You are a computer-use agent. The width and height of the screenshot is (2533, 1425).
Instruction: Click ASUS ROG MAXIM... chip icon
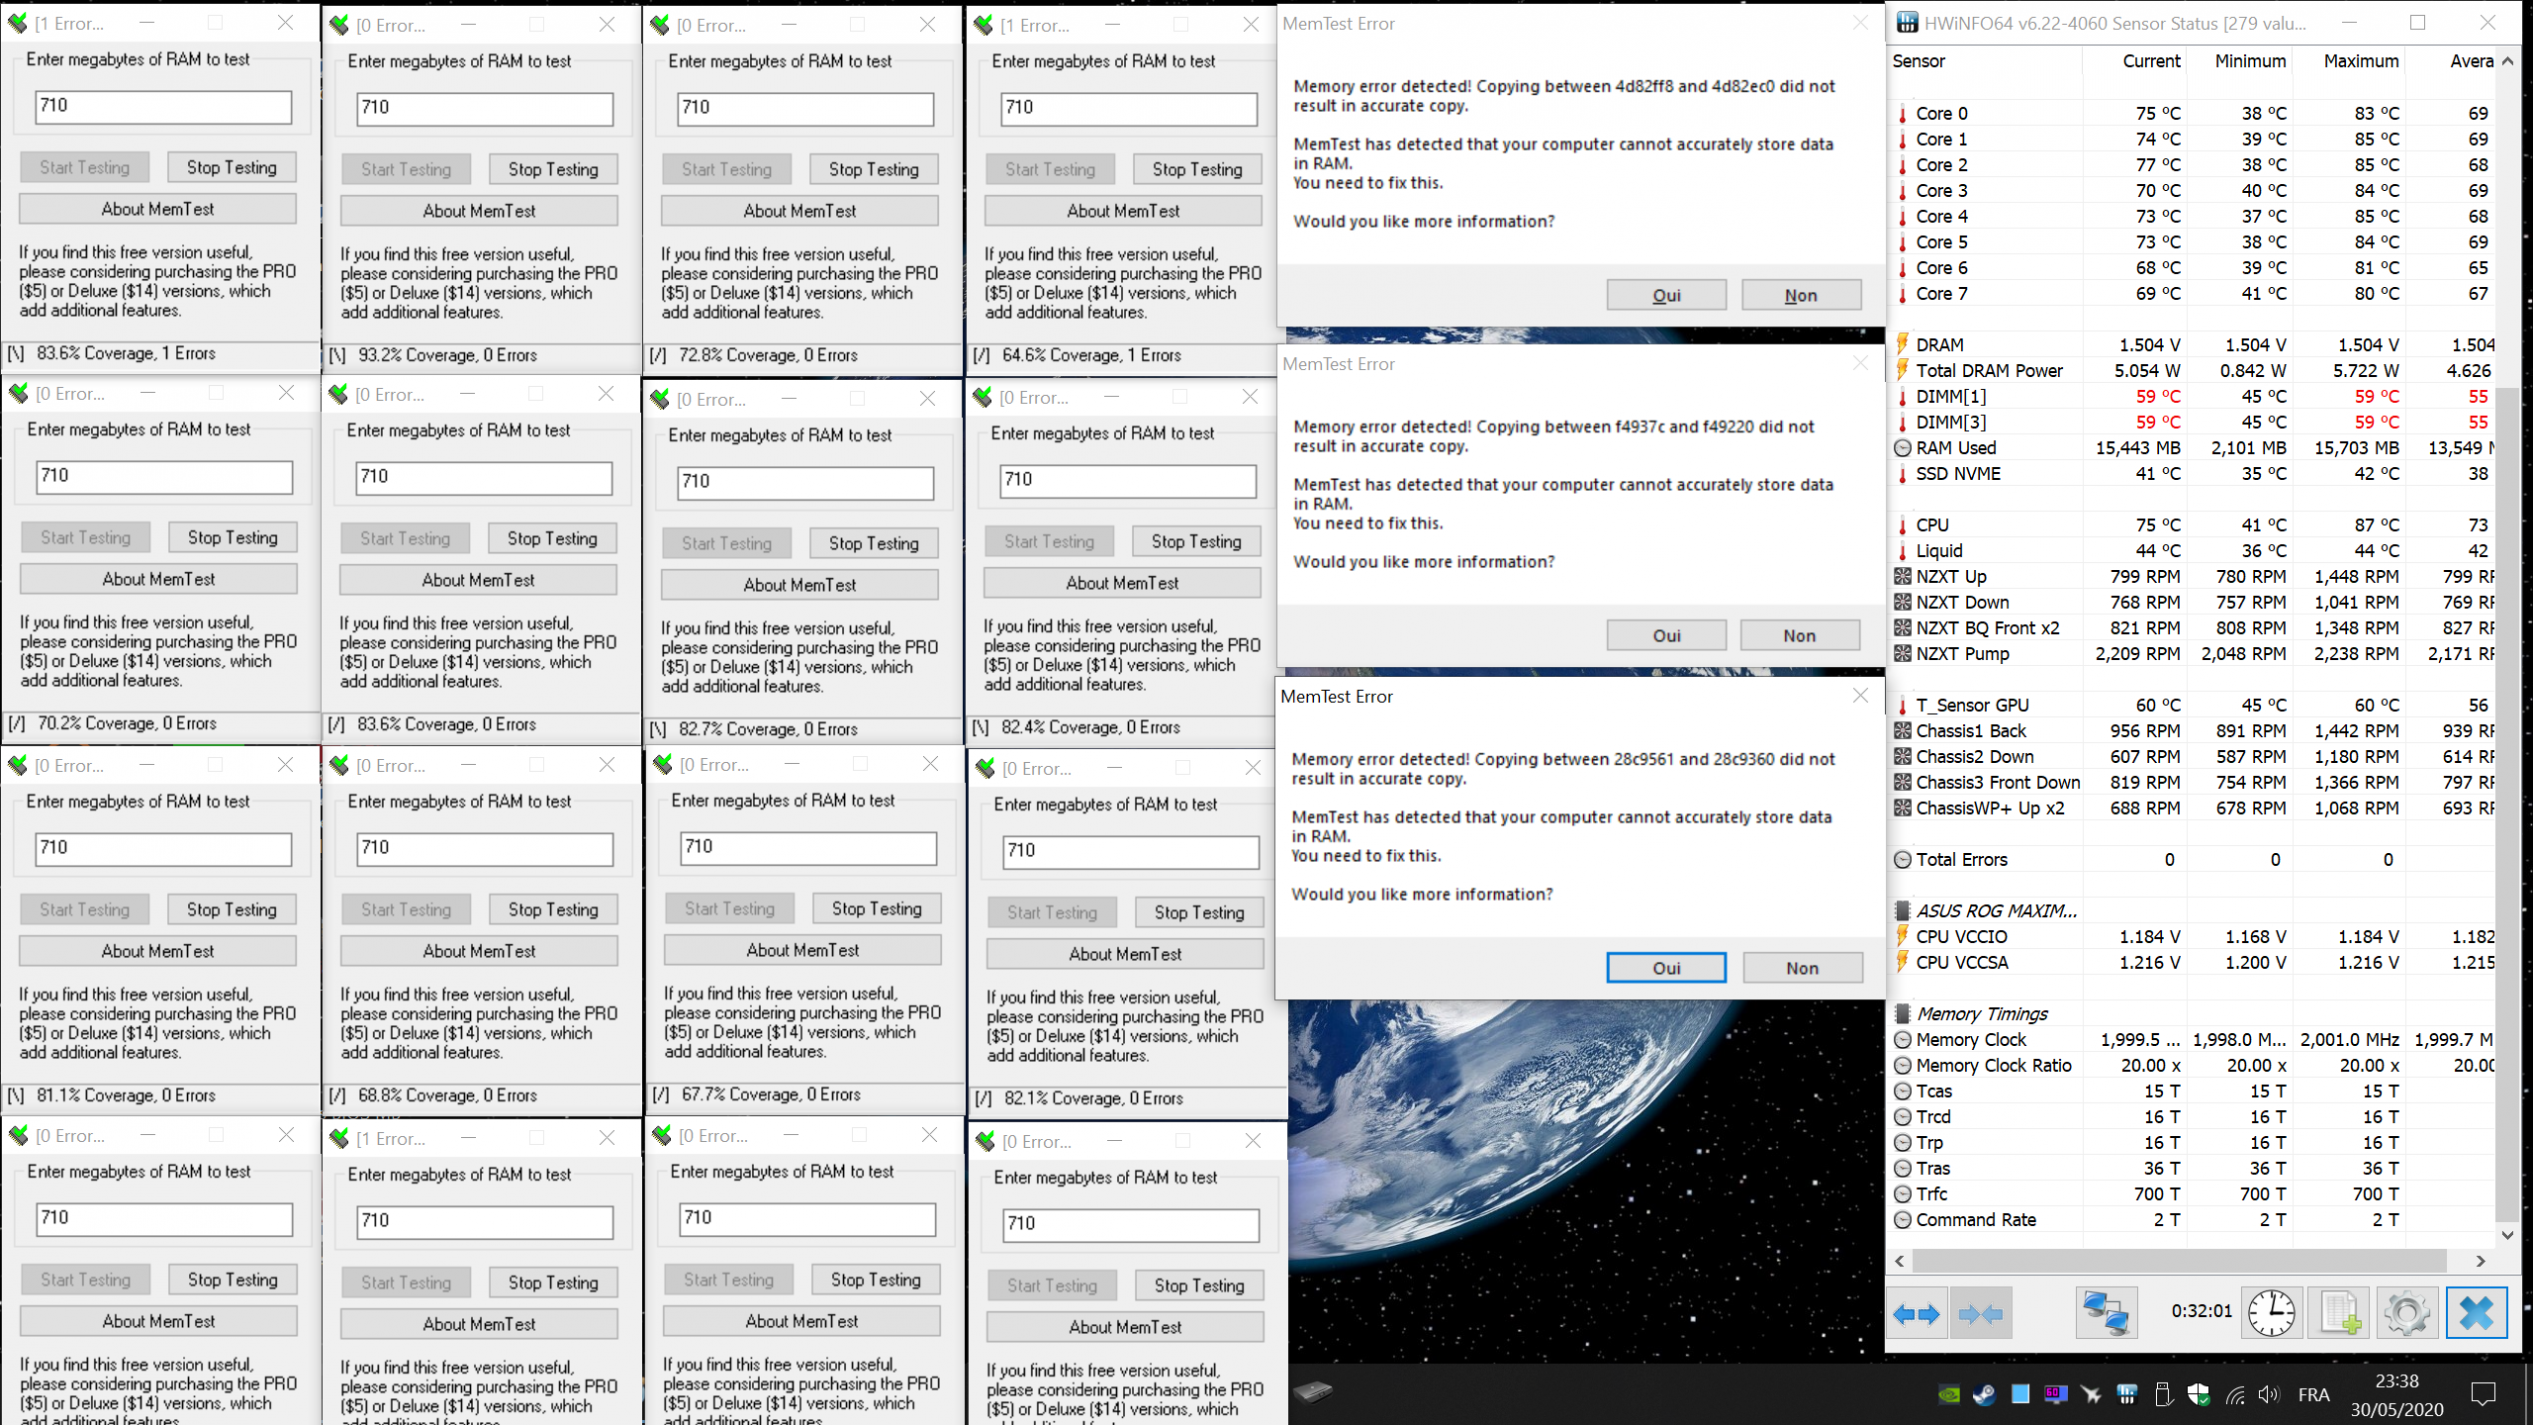tap(1903, 911)
